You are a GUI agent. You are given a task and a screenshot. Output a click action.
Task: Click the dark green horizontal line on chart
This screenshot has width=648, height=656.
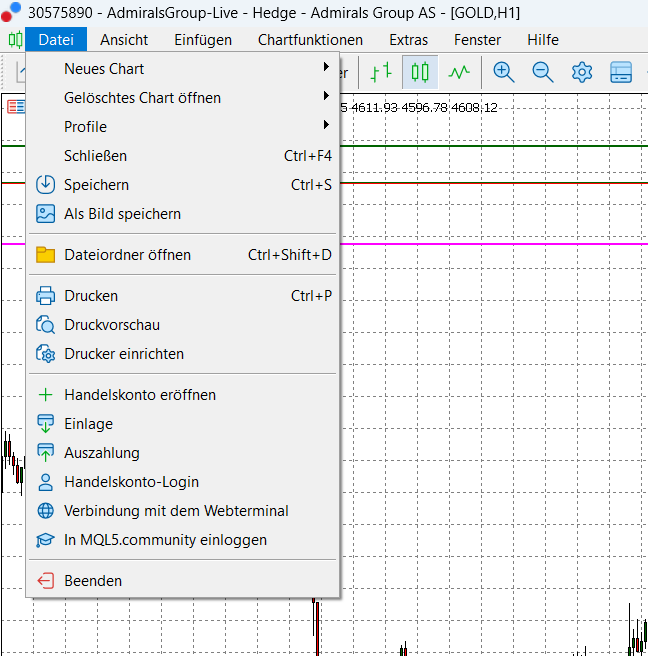494,146
